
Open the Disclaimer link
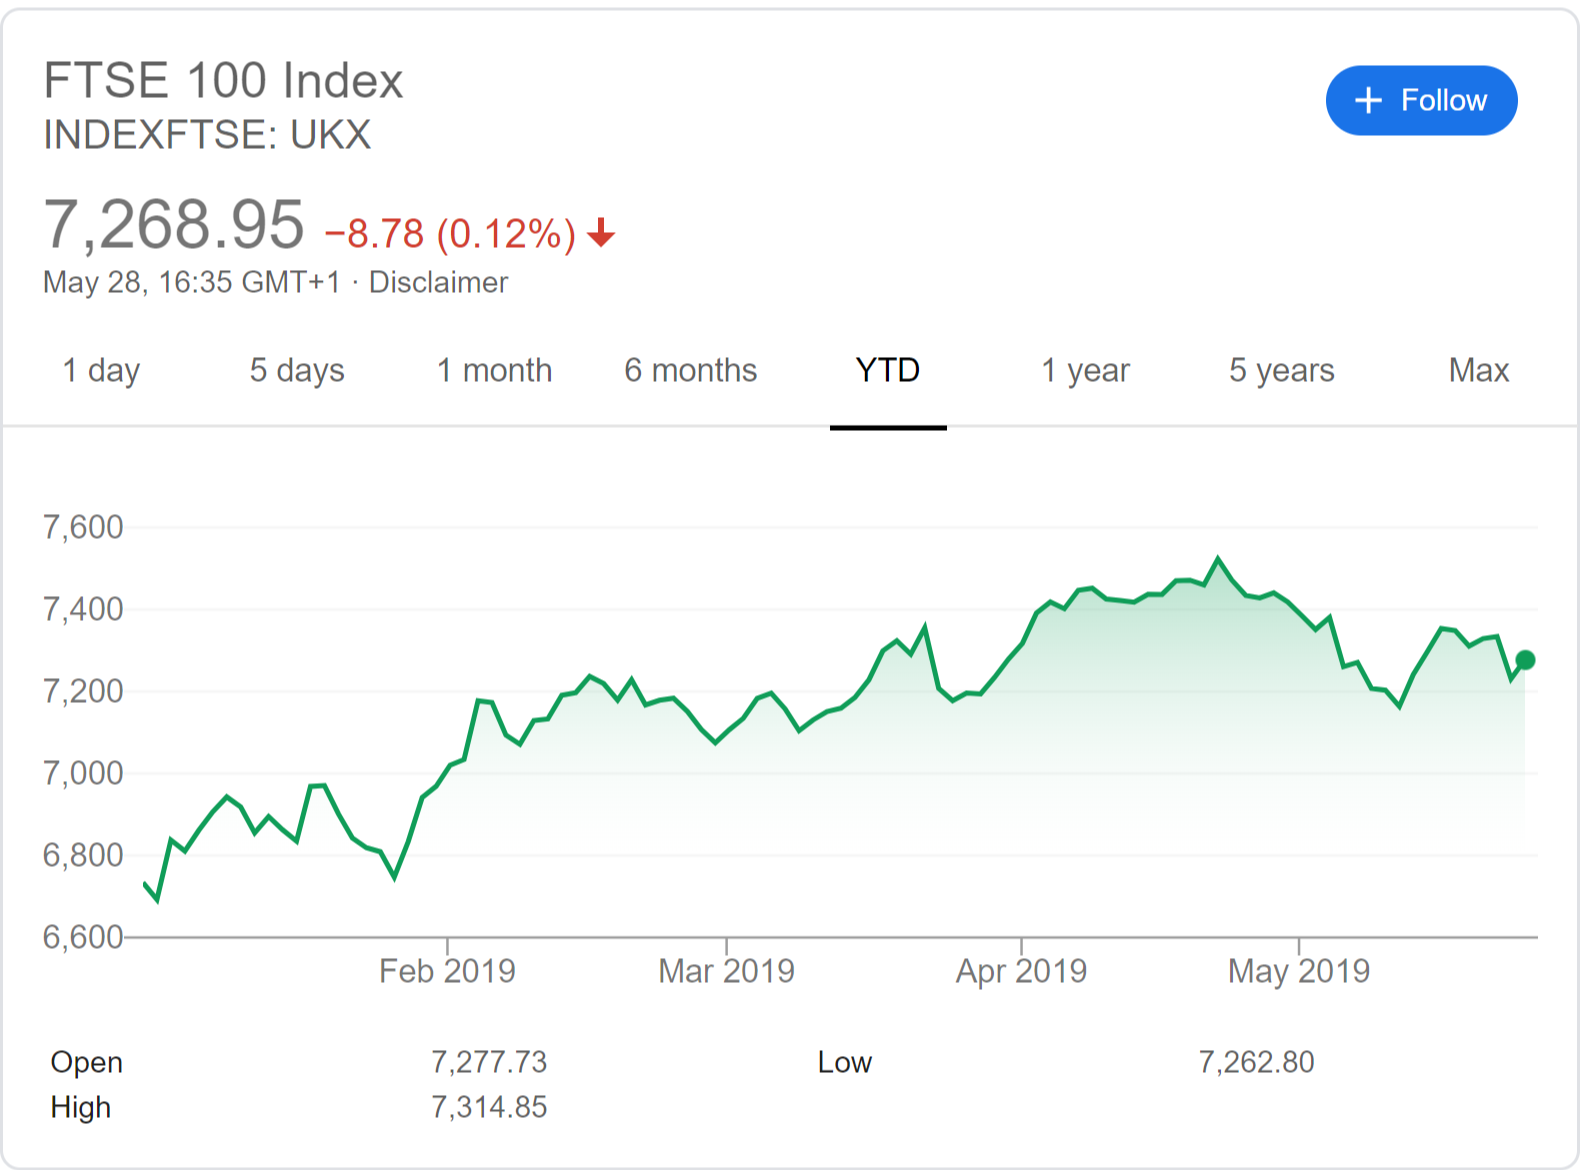(438, 283)
